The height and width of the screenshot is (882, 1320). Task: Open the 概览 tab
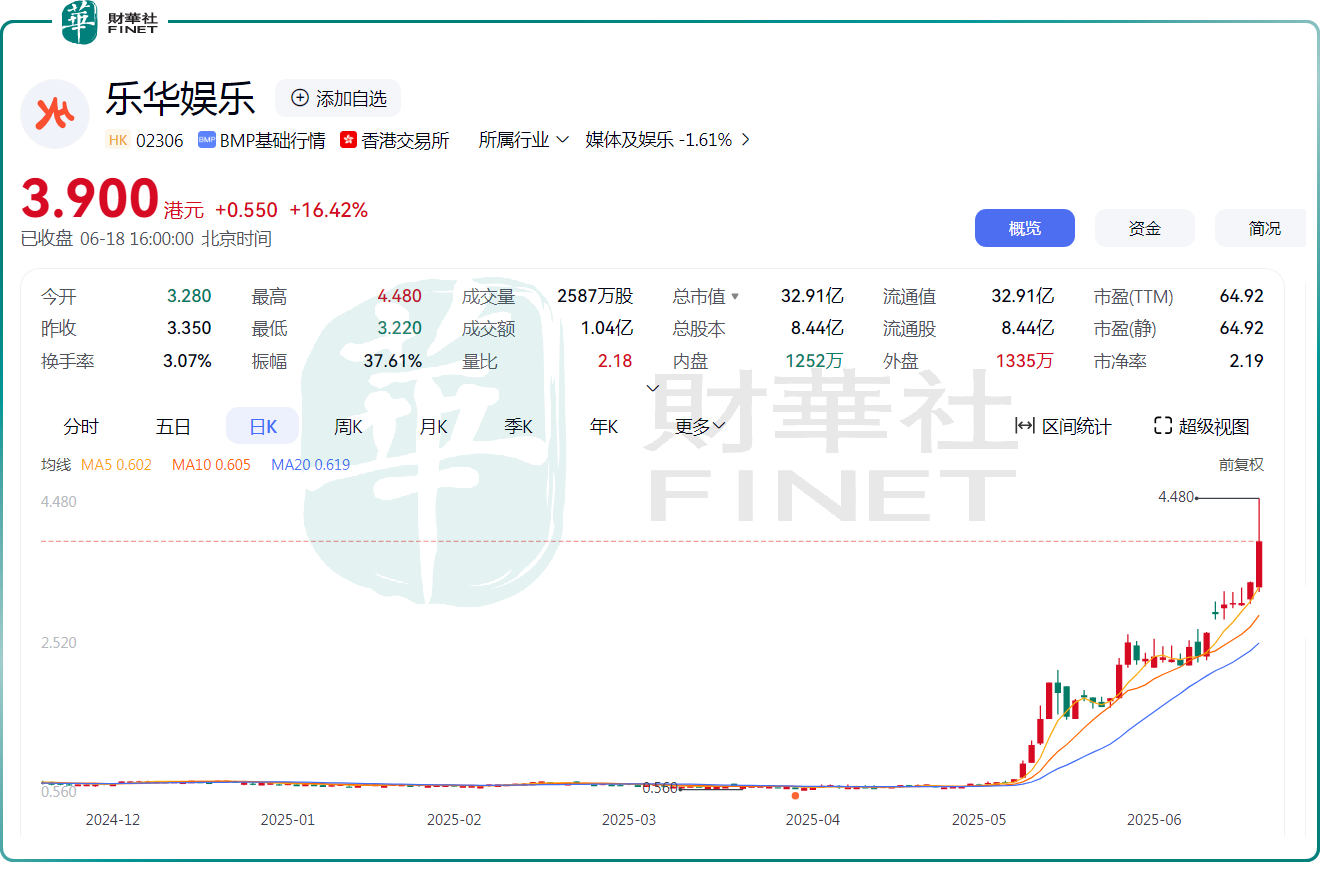click(x=1025, y=228)
